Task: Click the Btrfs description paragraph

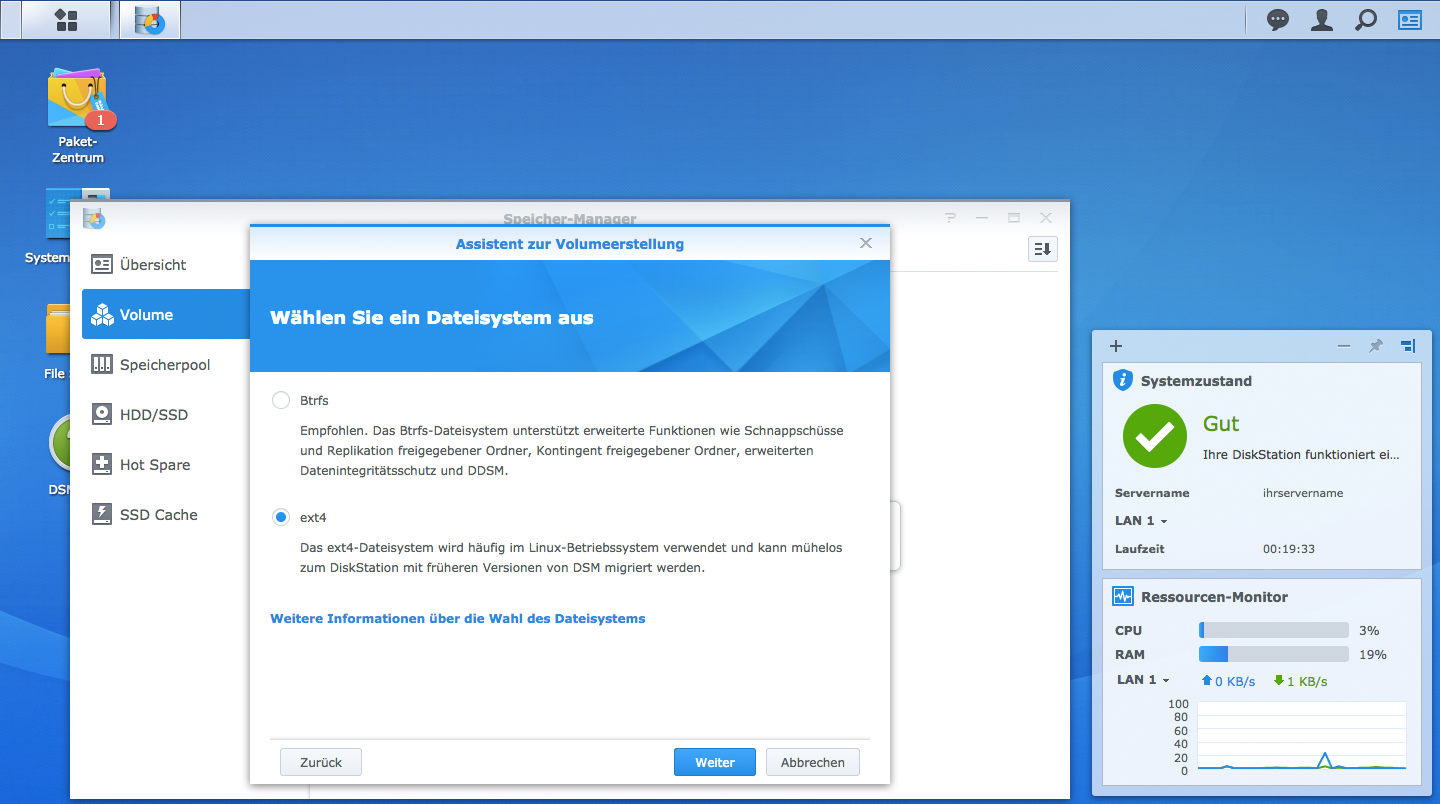Action: (x=571, y=451)
